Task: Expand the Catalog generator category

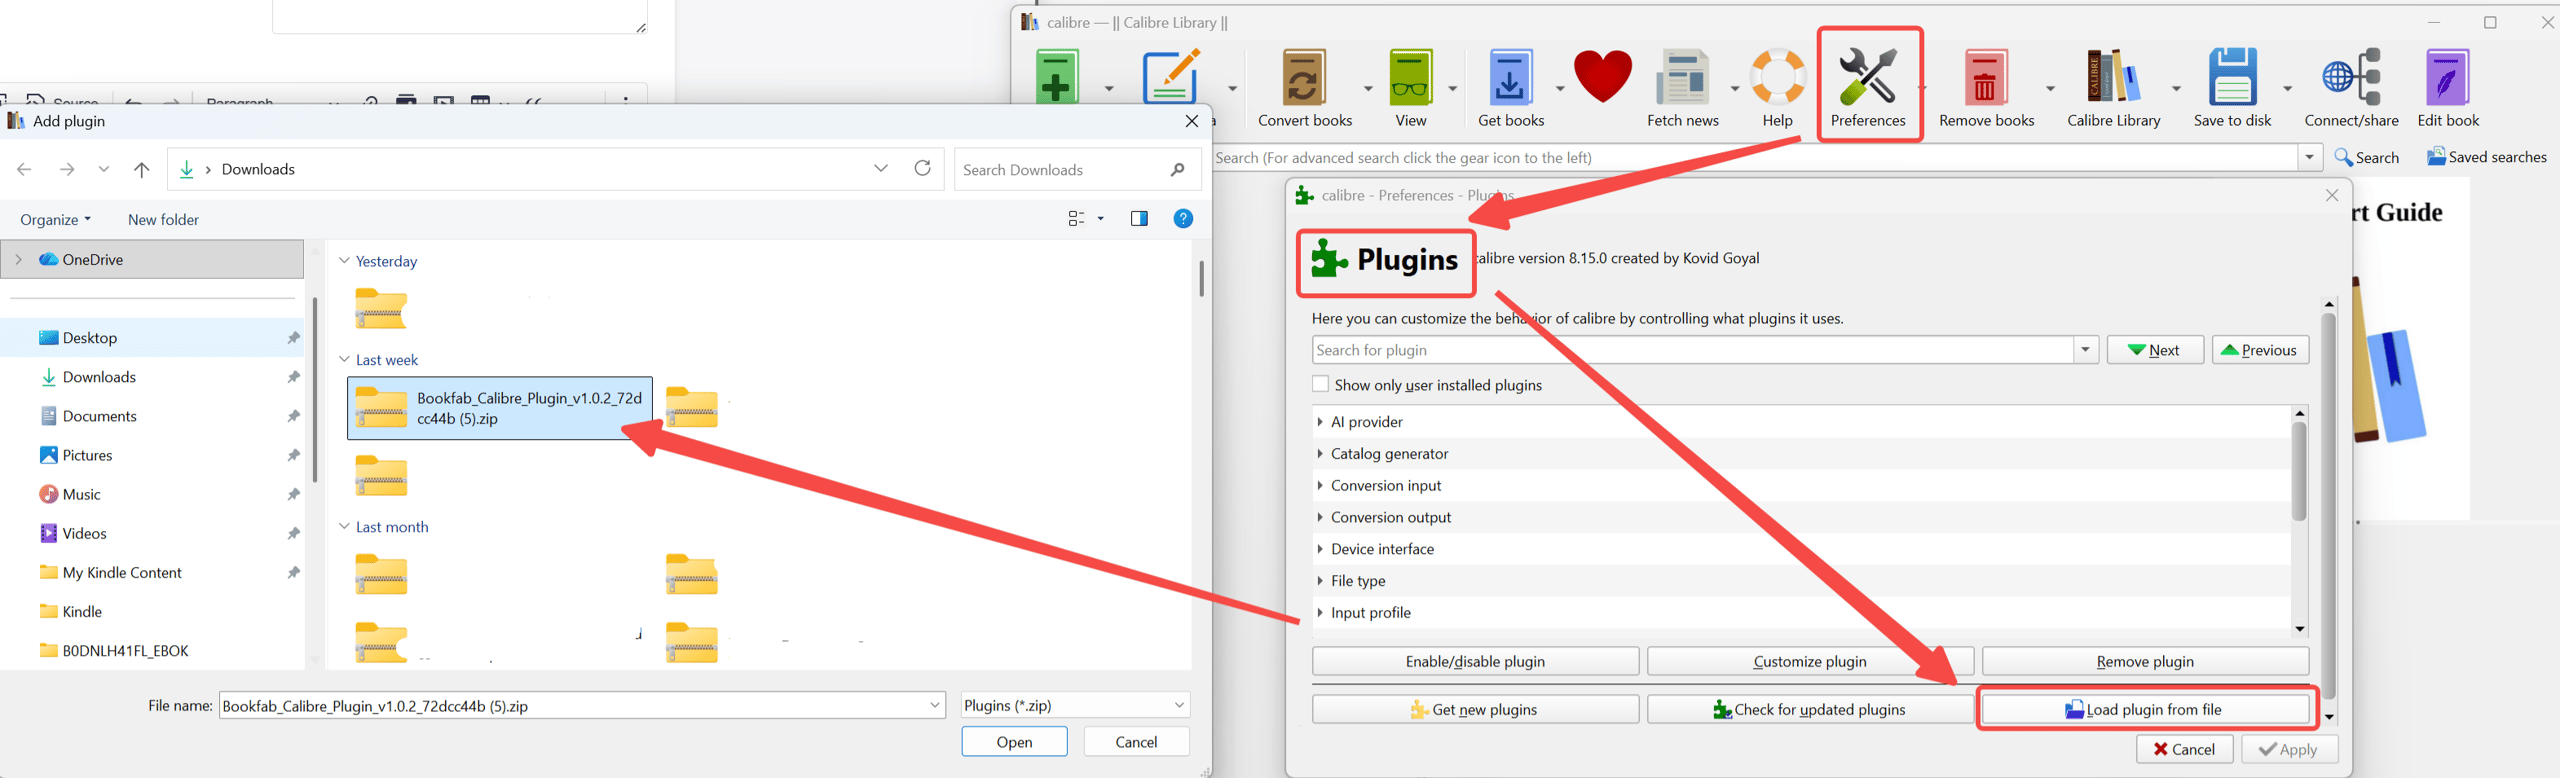Action: tap(1320, 454)
